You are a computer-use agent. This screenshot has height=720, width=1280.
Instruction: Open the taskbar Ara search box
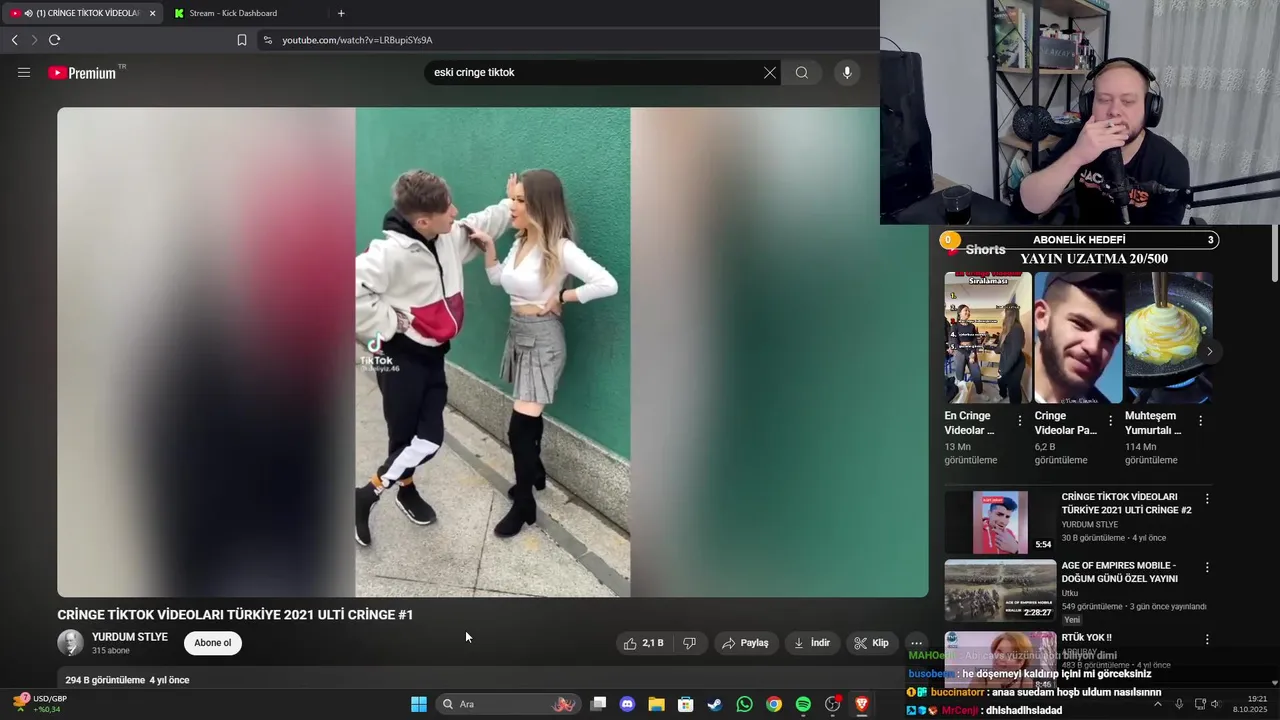508,704
